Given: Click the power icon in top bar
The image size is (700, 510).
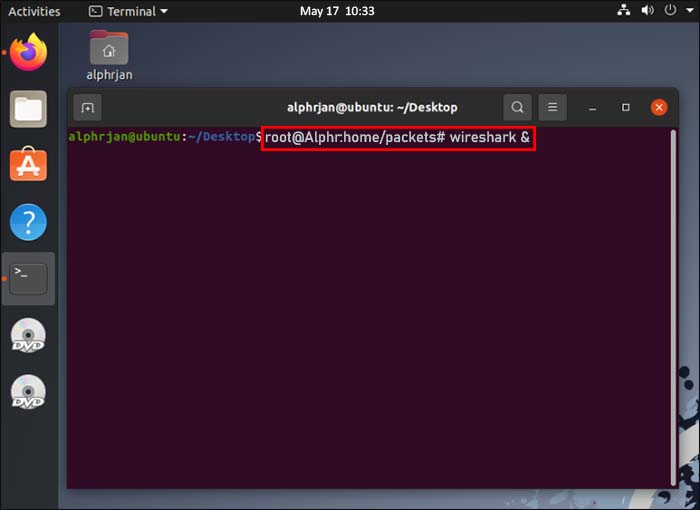Looking at the screenshot, I should 670,10.
